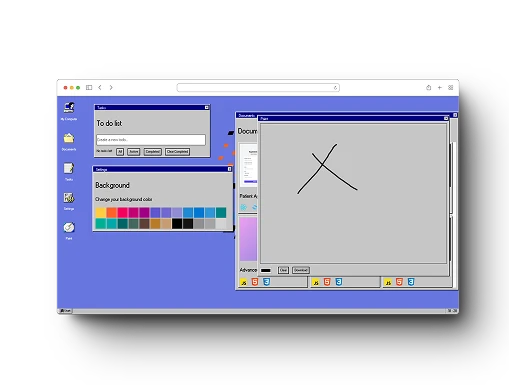Screen dimensions: 516x387
Task: Focus the browser address bar
Action: point(258,88)
